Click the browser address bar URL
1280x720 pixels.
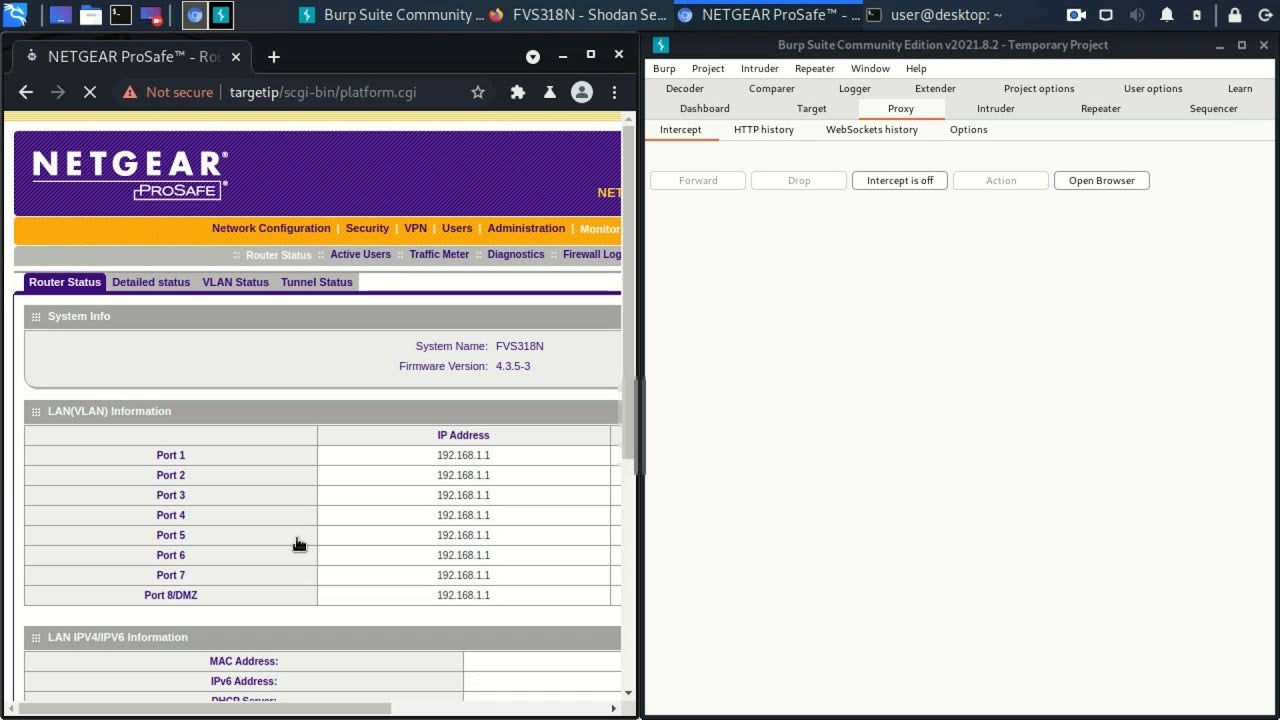point(323,92)
